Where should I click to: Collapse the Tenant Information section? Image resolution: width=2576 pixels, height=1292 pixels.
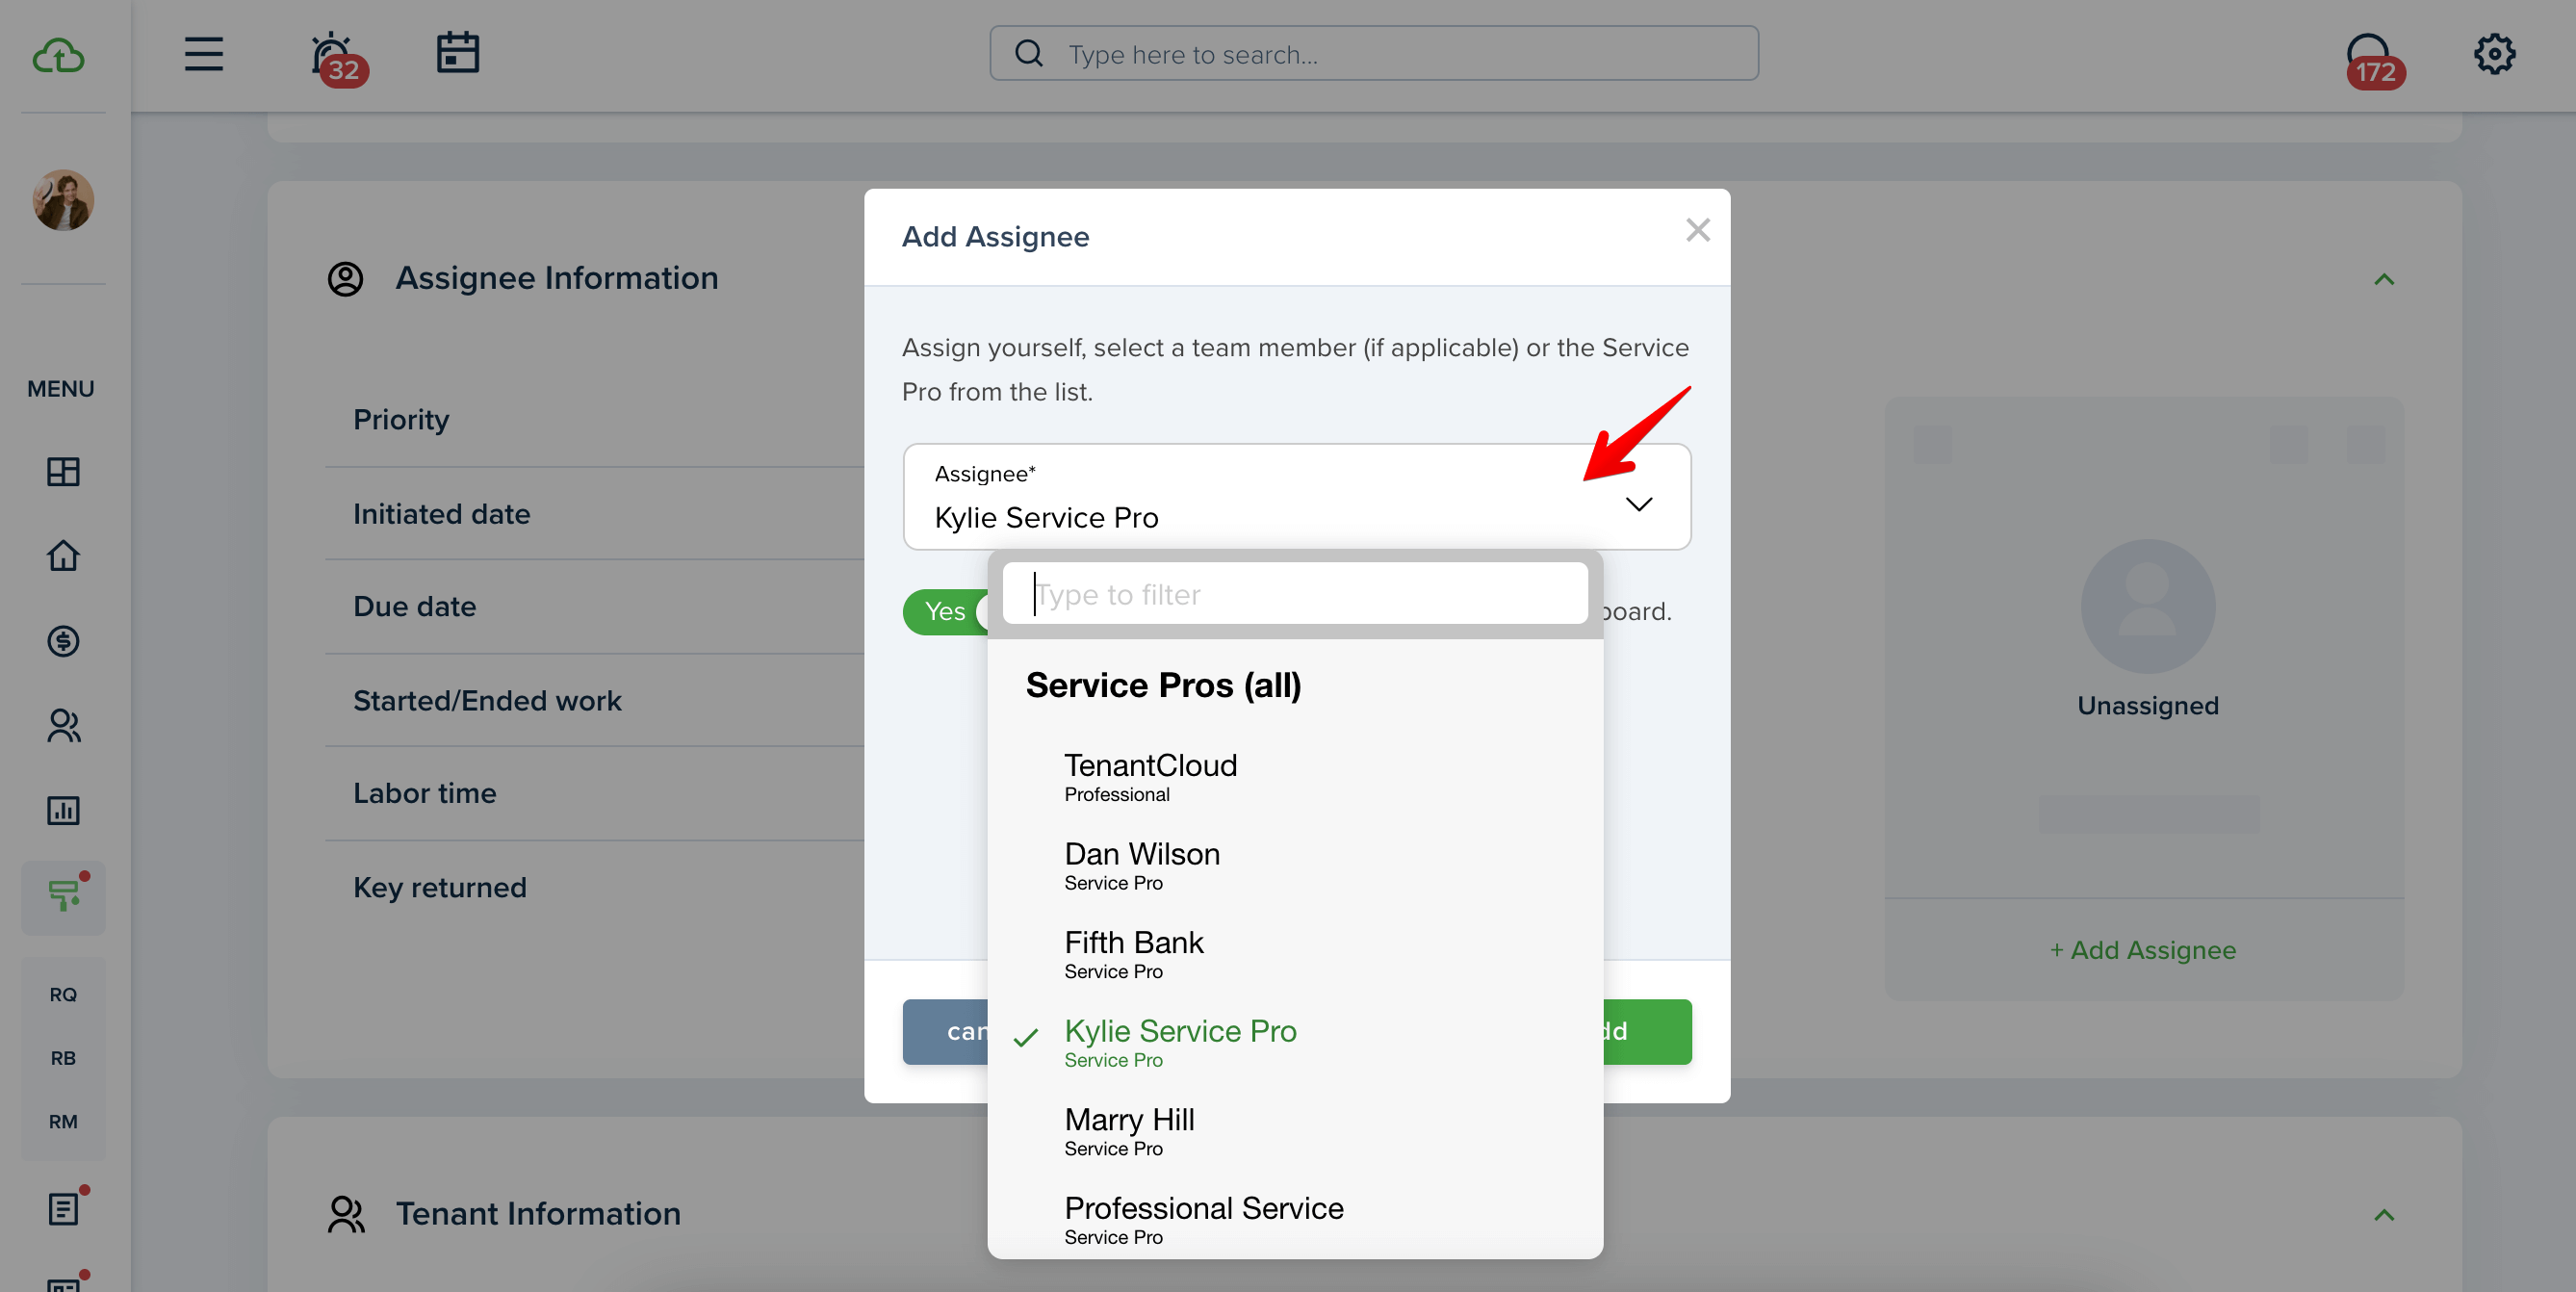(x=2384, y=1215)
